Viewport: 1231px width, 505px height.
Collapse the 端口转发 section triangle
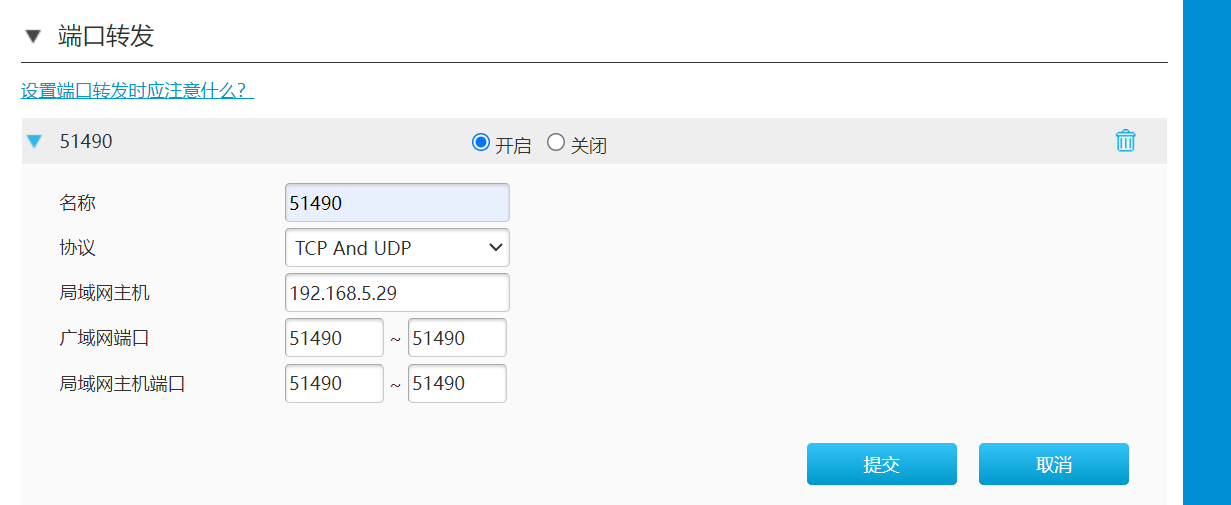[x=34, y=37]
